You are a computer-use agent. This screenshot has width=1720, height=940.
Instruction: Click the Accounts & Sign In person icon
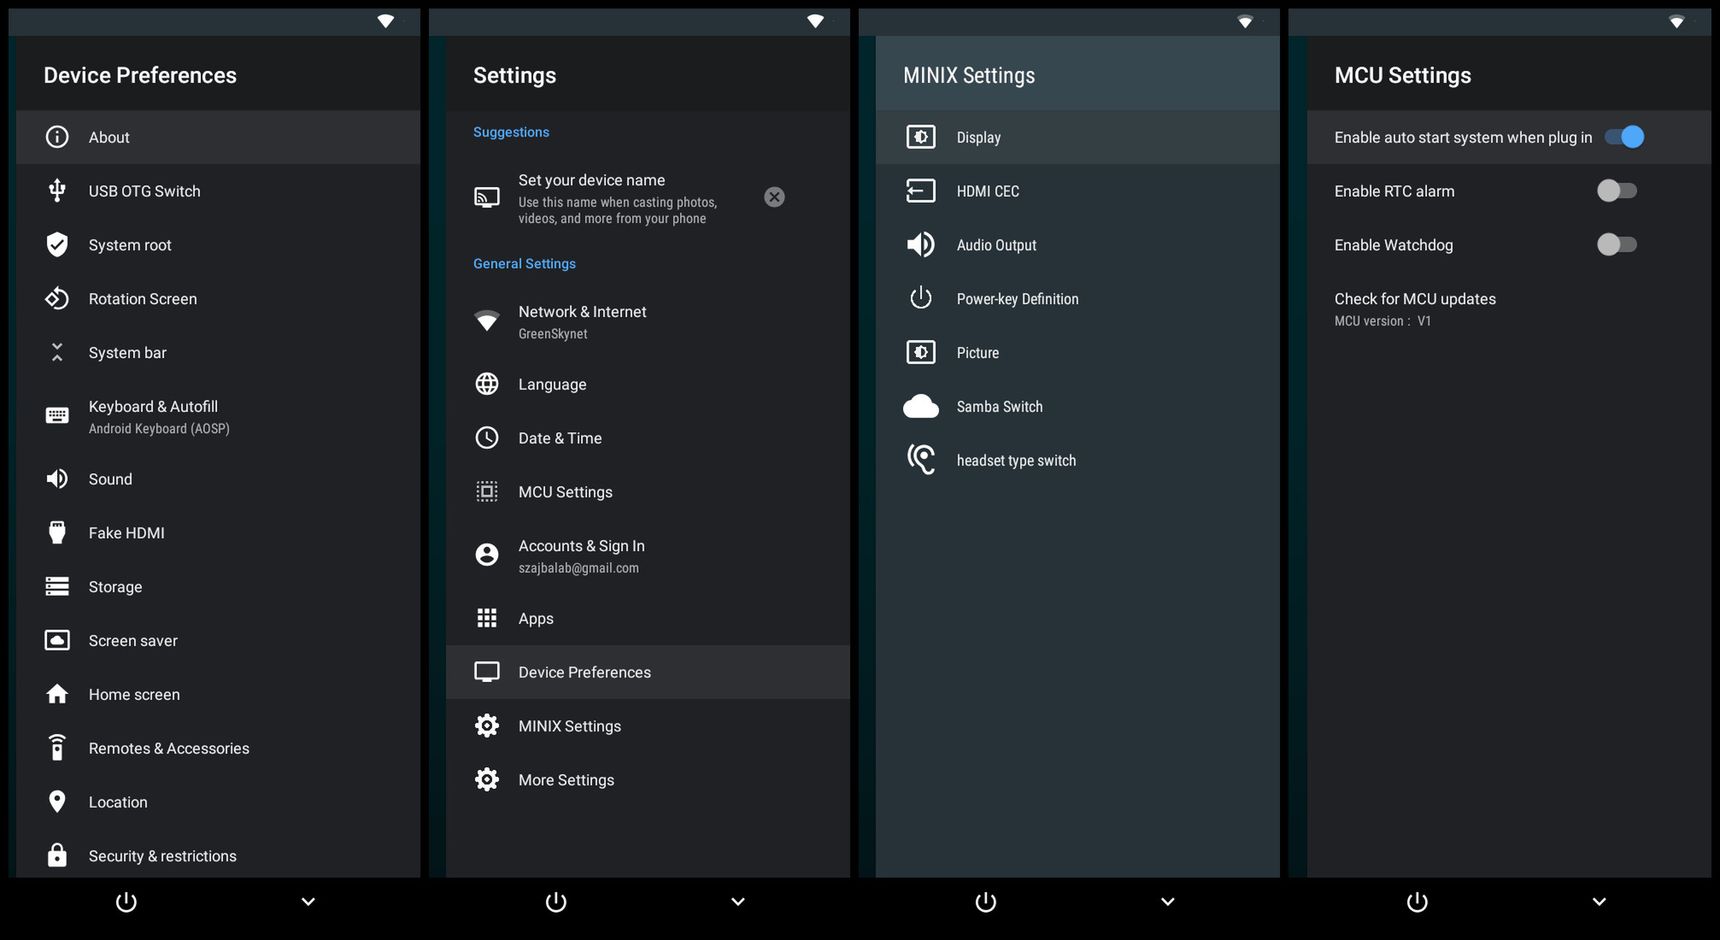pyautogui.click(x=487, y=555)
